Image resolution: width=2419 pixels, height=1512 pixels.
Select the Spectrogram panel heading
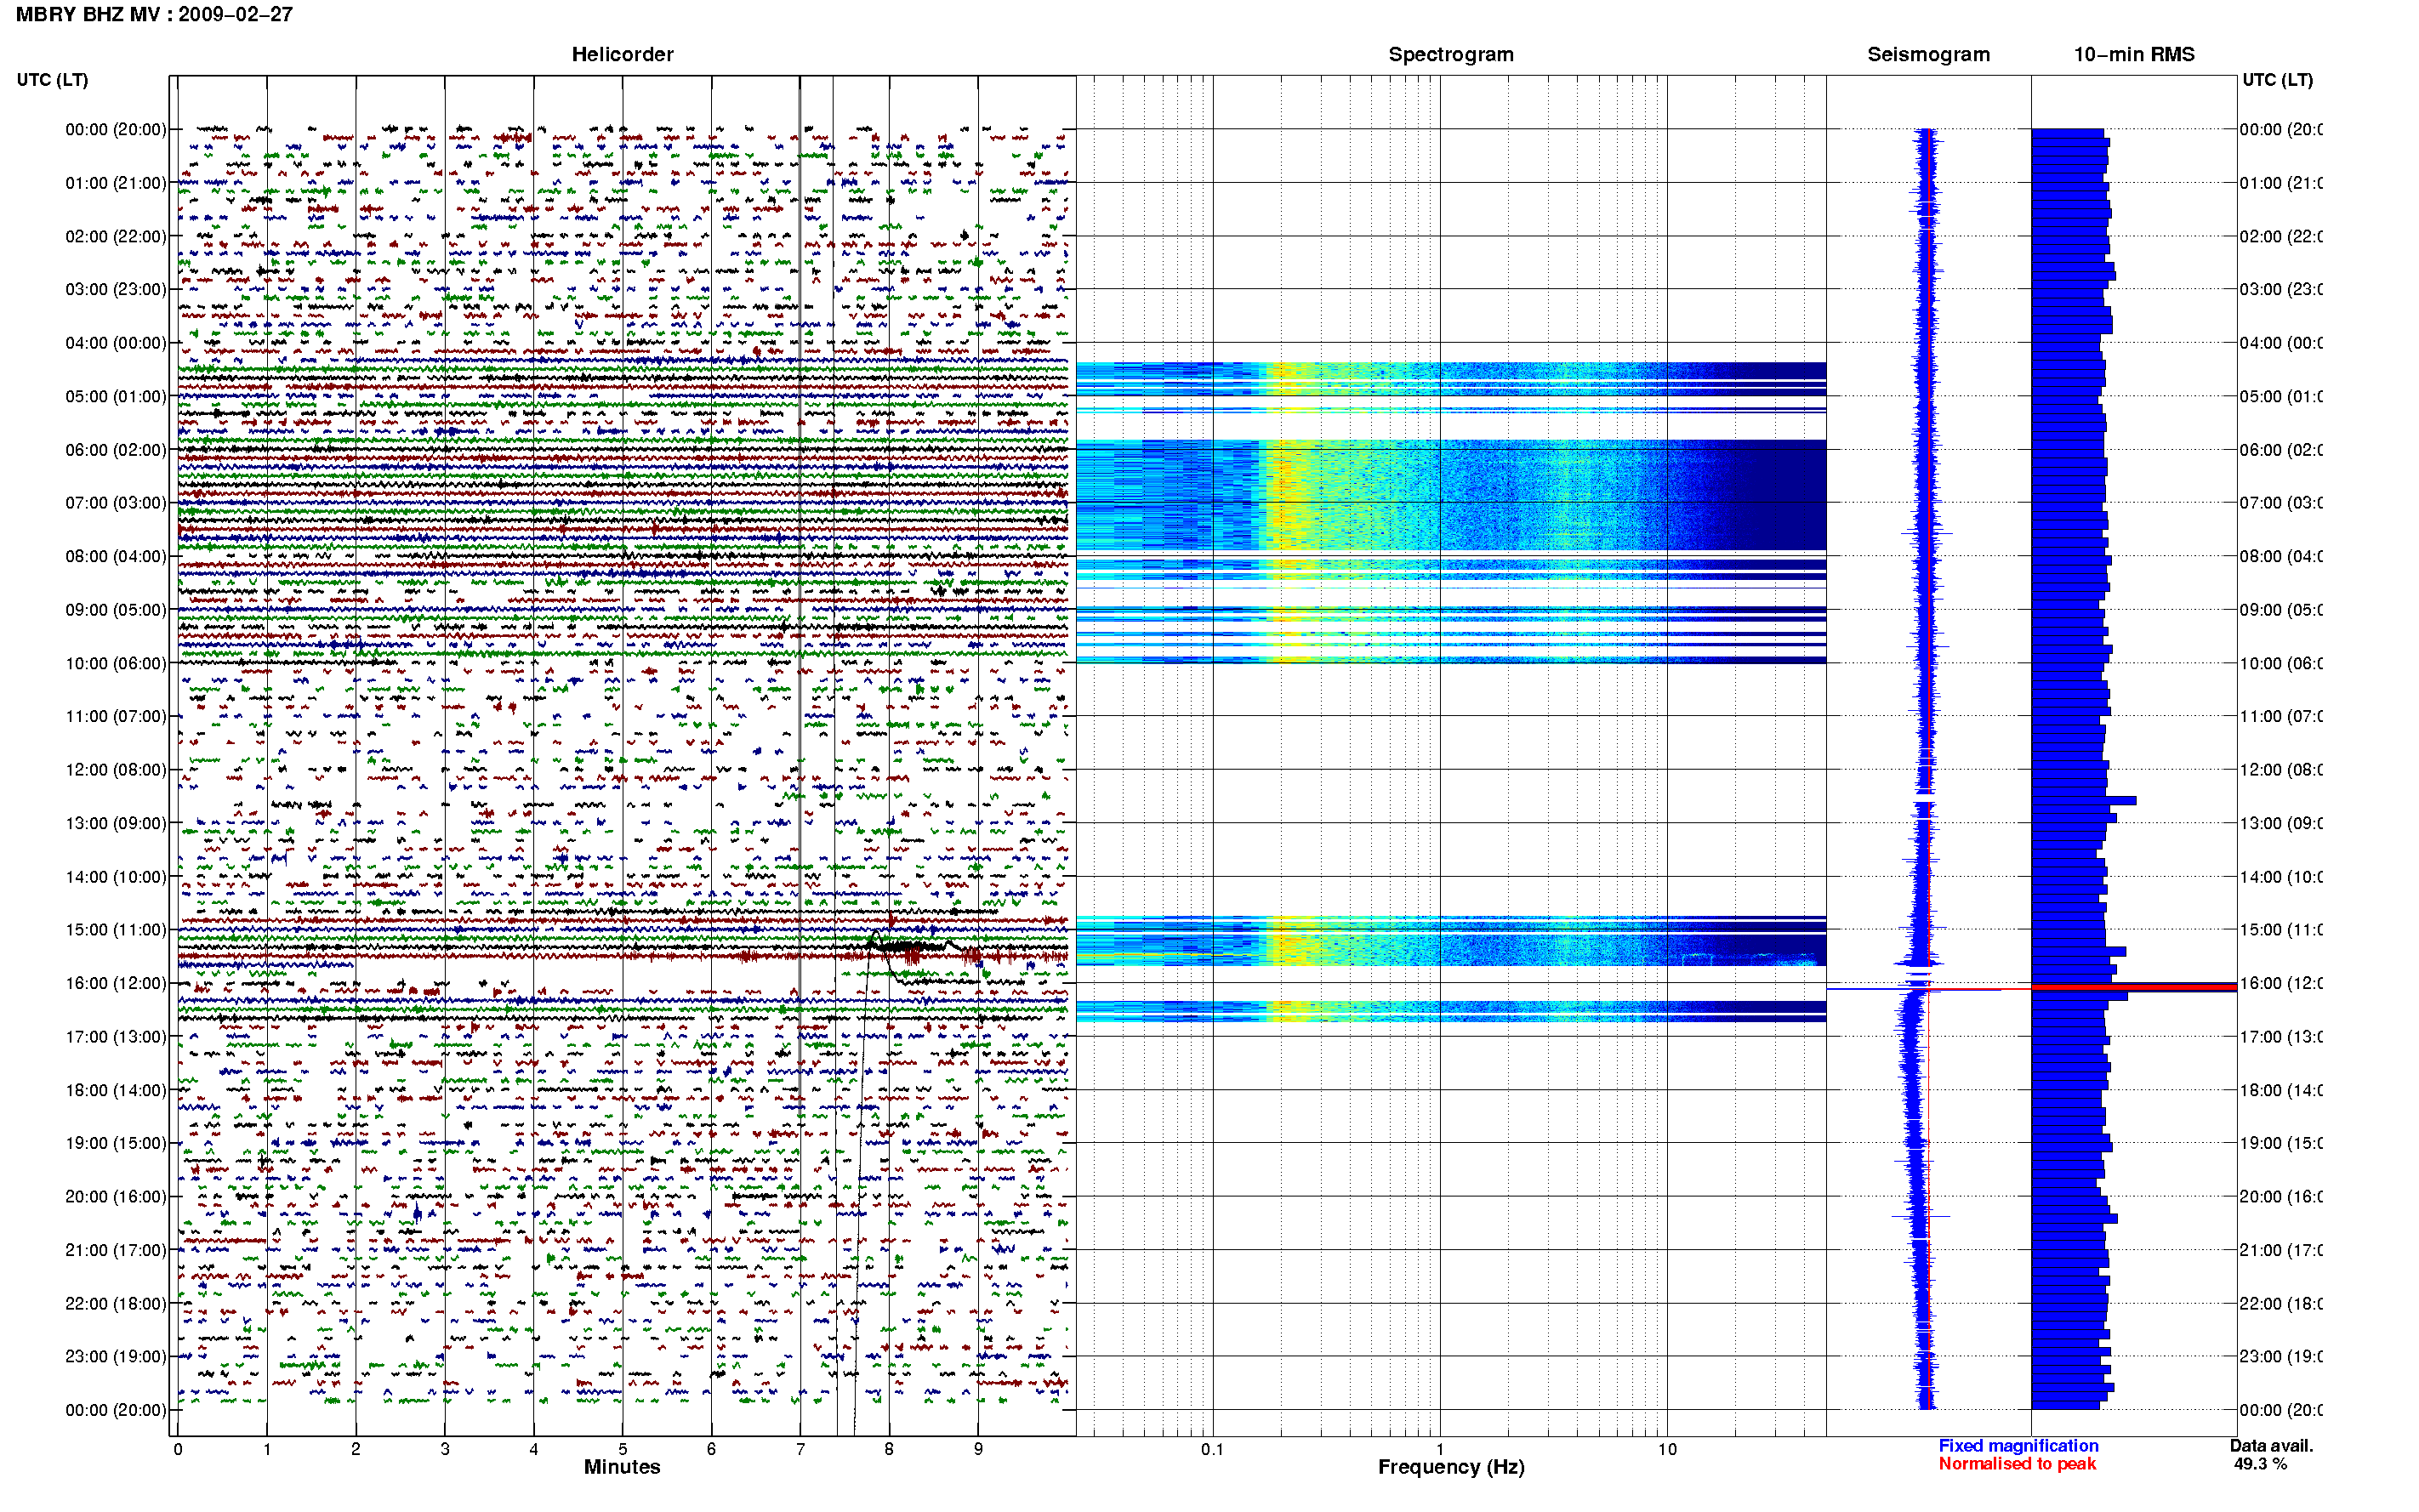(1451, 54)
